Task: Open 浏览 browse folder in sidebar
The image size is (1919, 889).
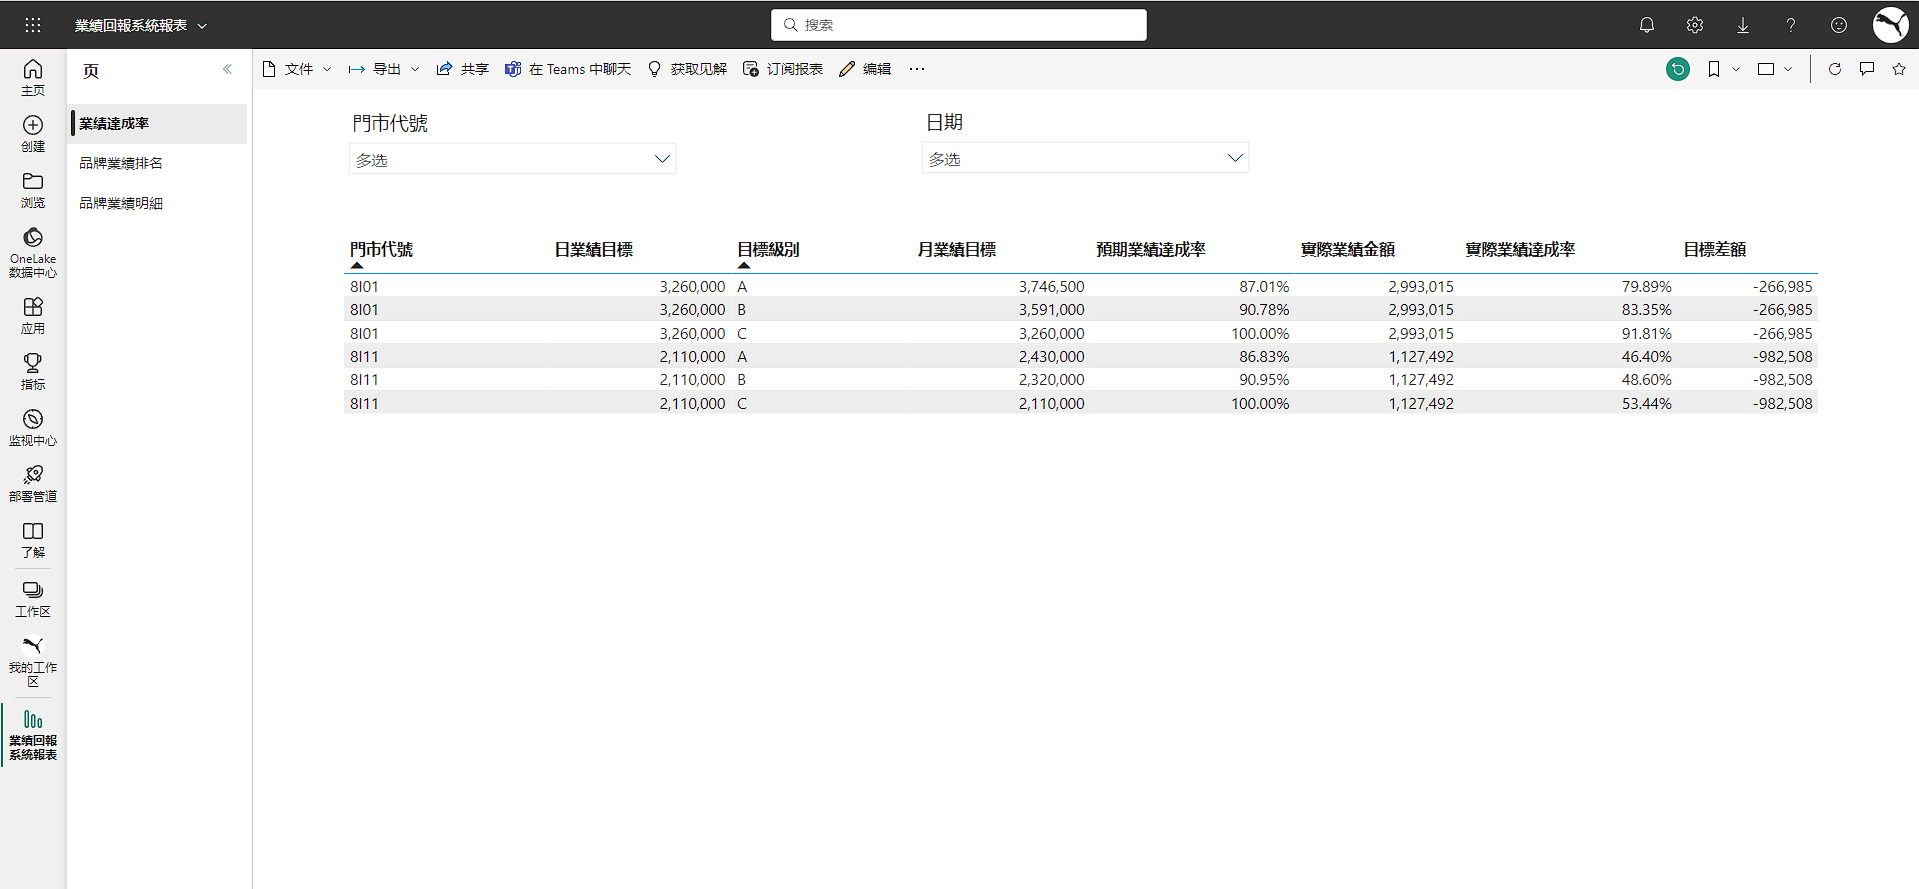Action: click(x=33, y=189)
